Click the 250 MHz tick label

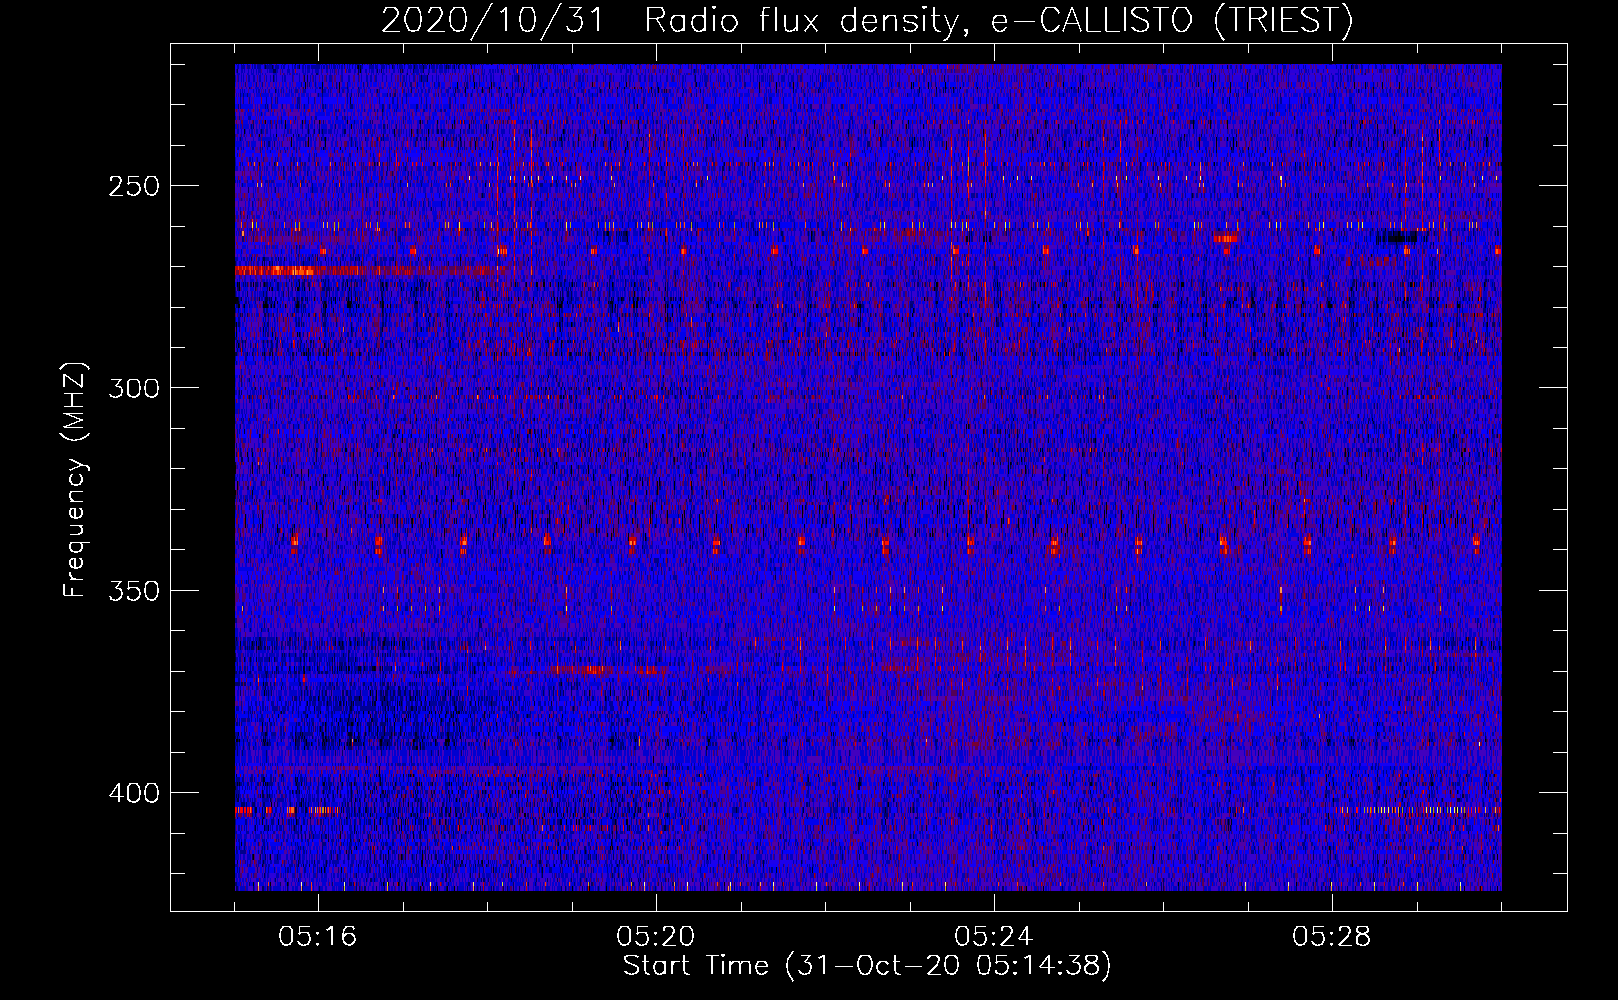tap(134, 186)
